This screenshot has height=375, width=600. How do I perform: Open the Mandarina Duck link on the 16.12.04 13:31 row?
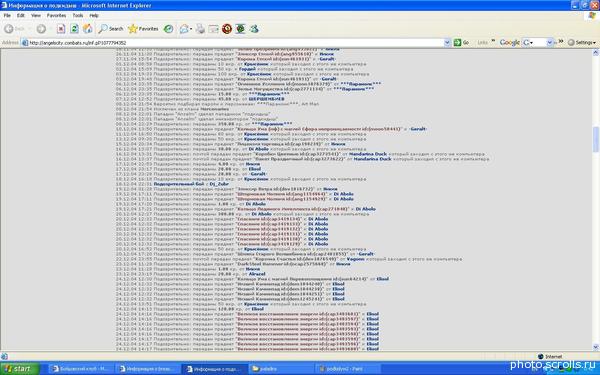pos(367,154)
